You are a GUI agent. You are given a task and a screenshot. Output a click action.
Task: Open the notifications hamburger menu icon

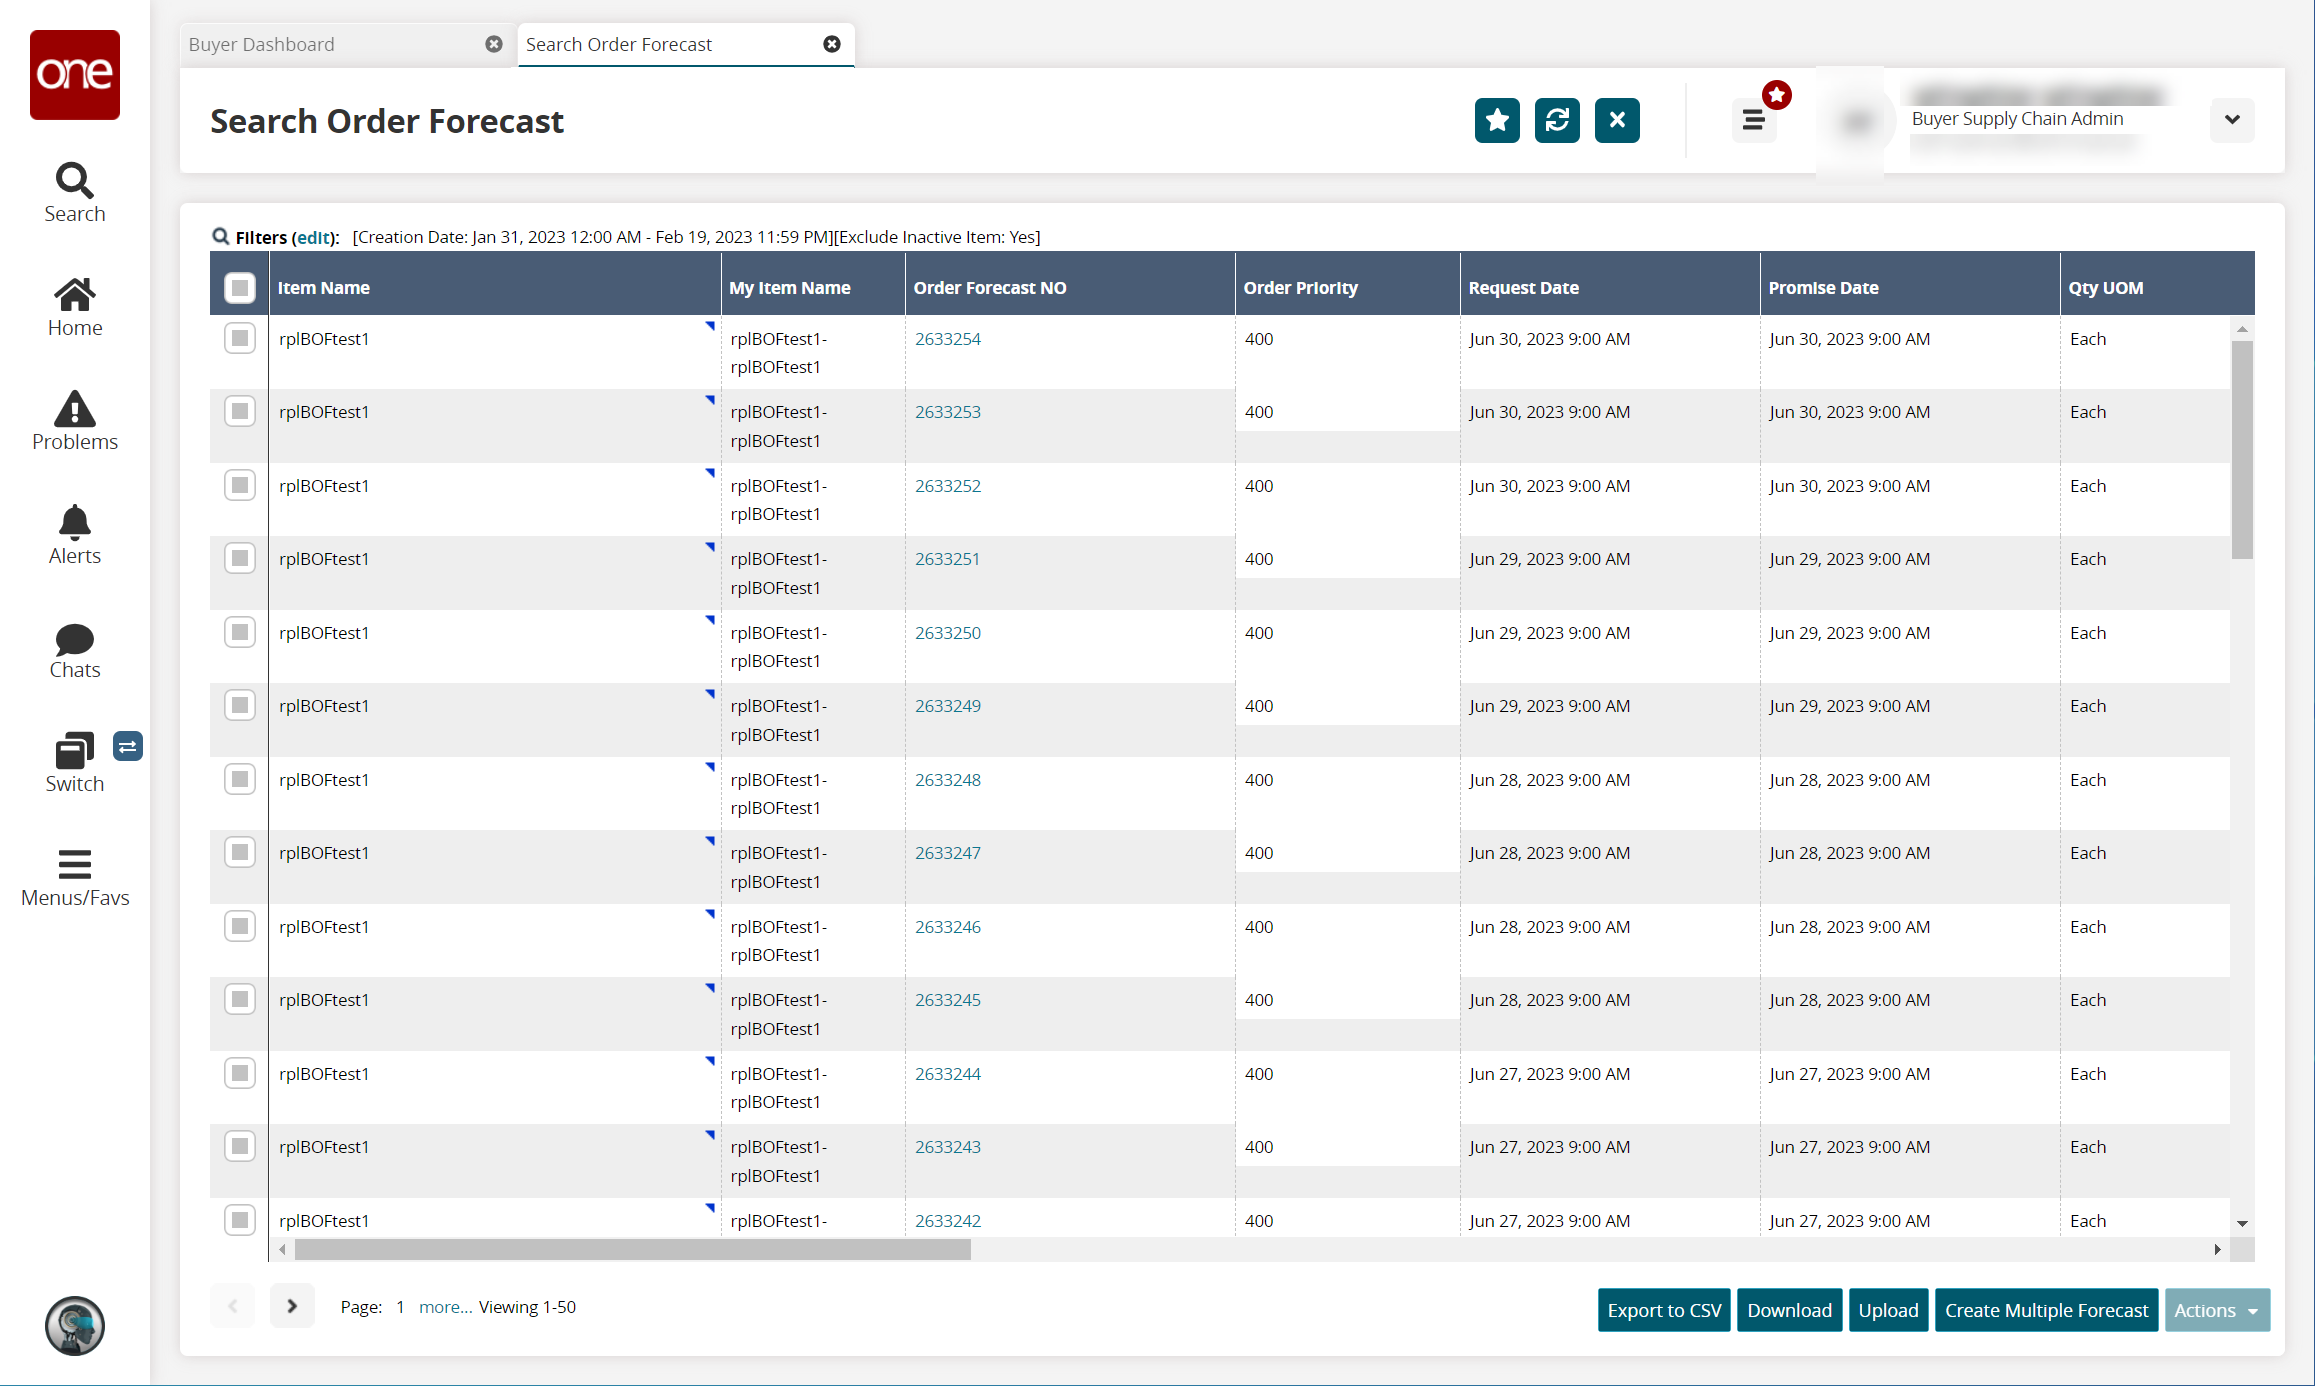[1753, 120]
